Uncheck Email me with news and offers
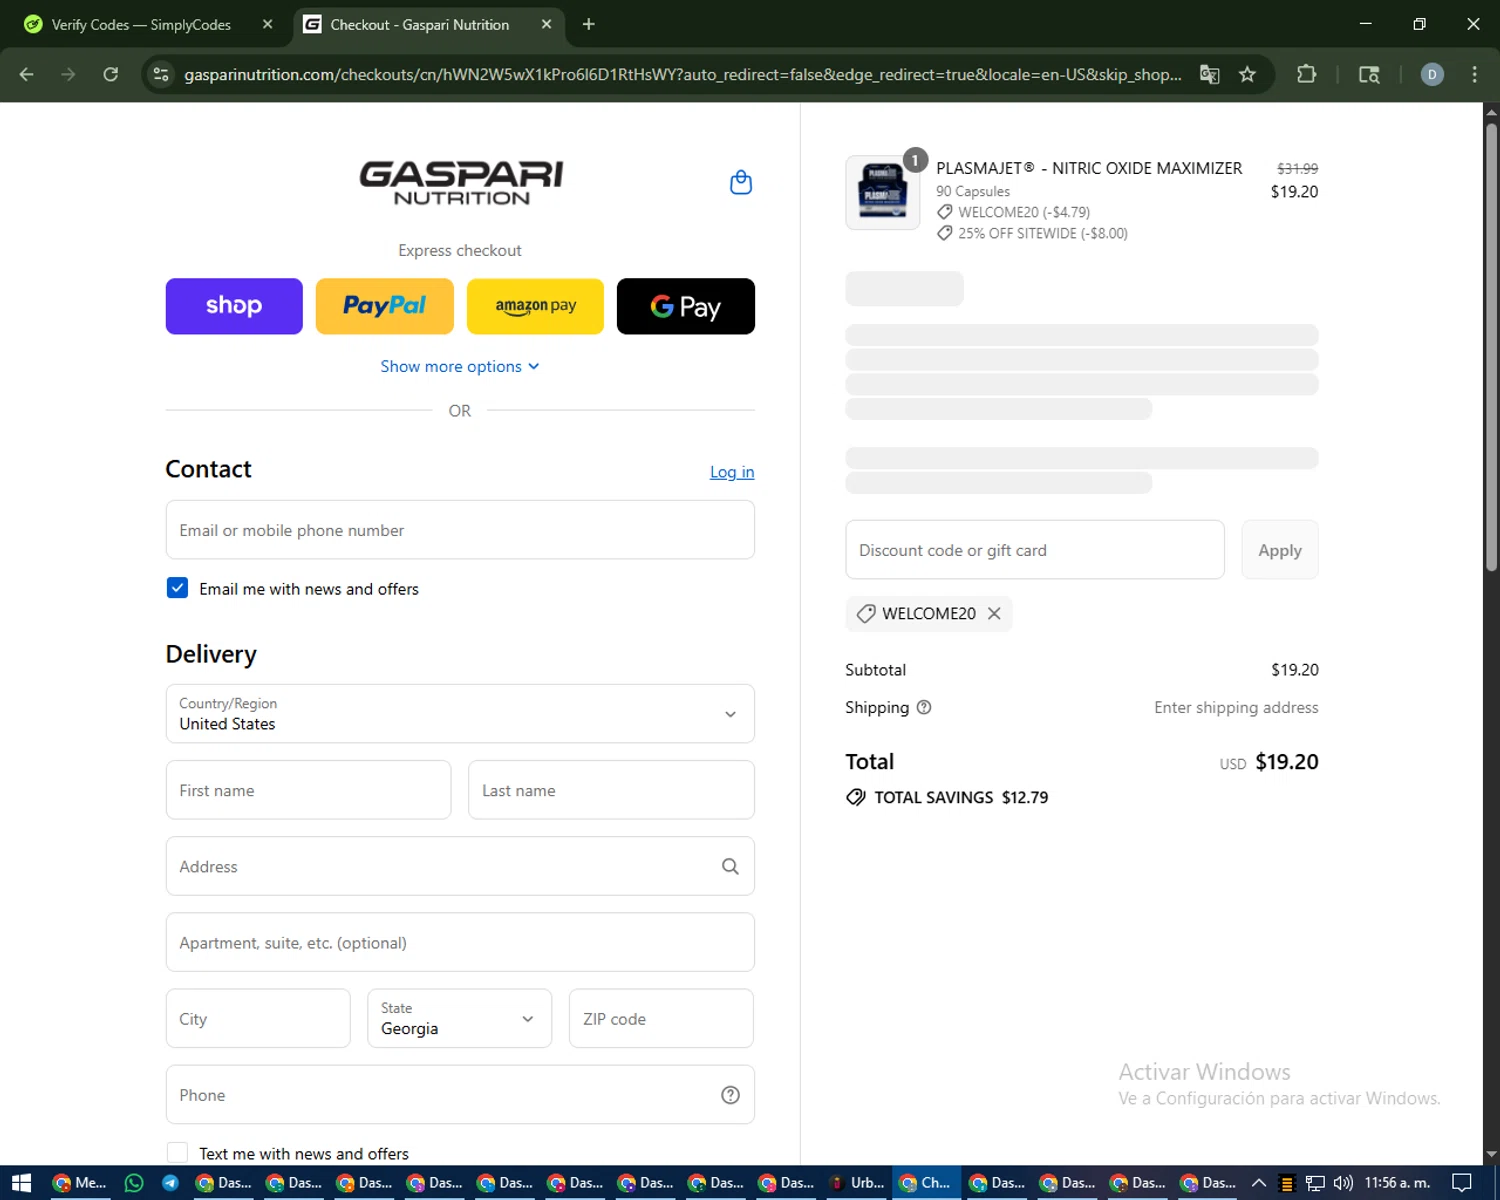The width and height of the screenshot is (1500, 1200). (x=177, y=588)
